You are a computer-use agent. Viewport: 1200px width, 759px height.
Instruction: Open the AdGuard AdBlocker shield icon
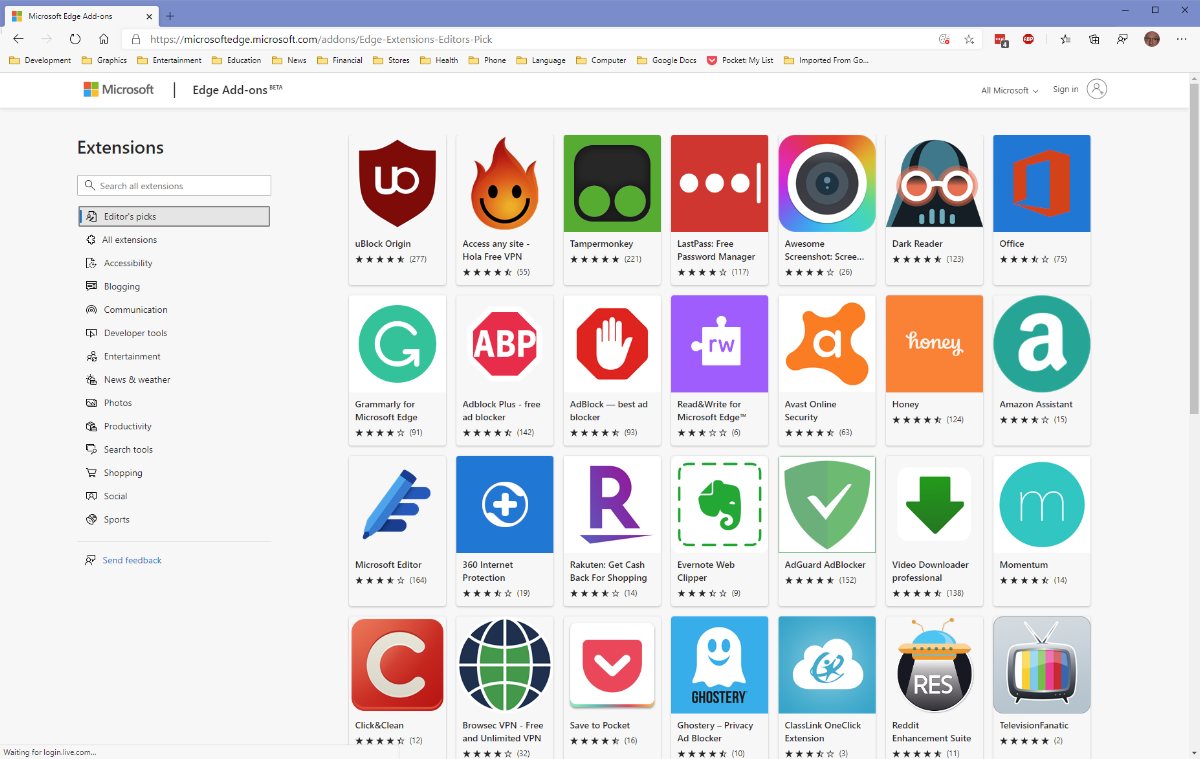click(x=827, y=505)
